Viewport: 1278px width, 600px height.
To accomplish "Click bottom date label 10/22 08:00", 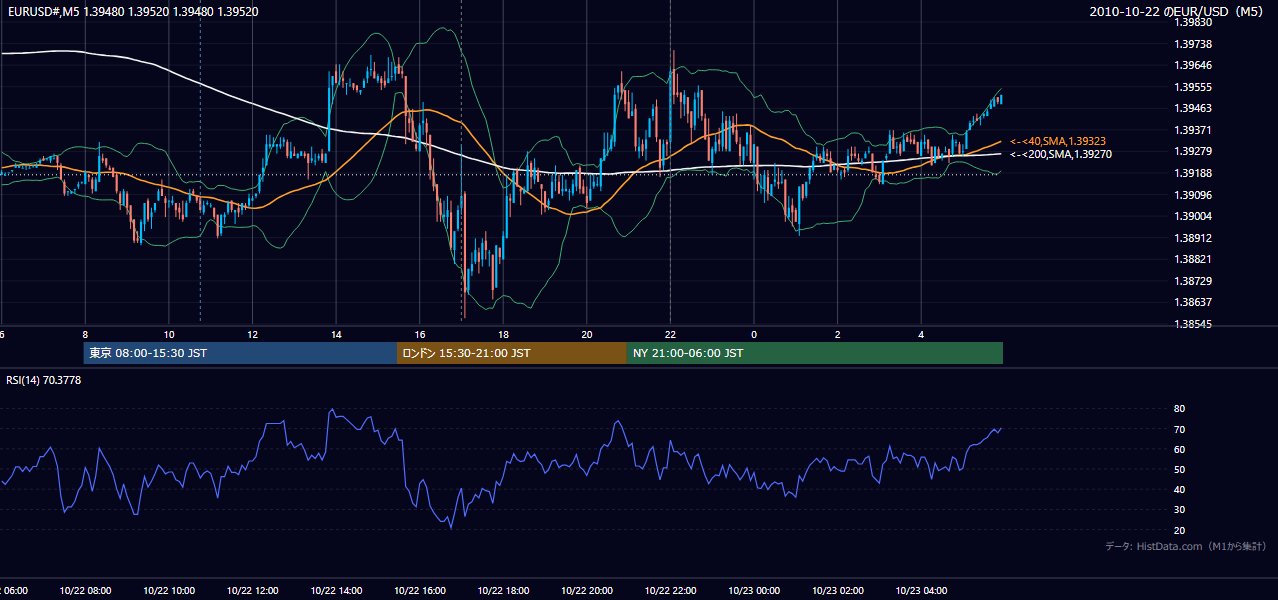I will (x=85, y=591).
